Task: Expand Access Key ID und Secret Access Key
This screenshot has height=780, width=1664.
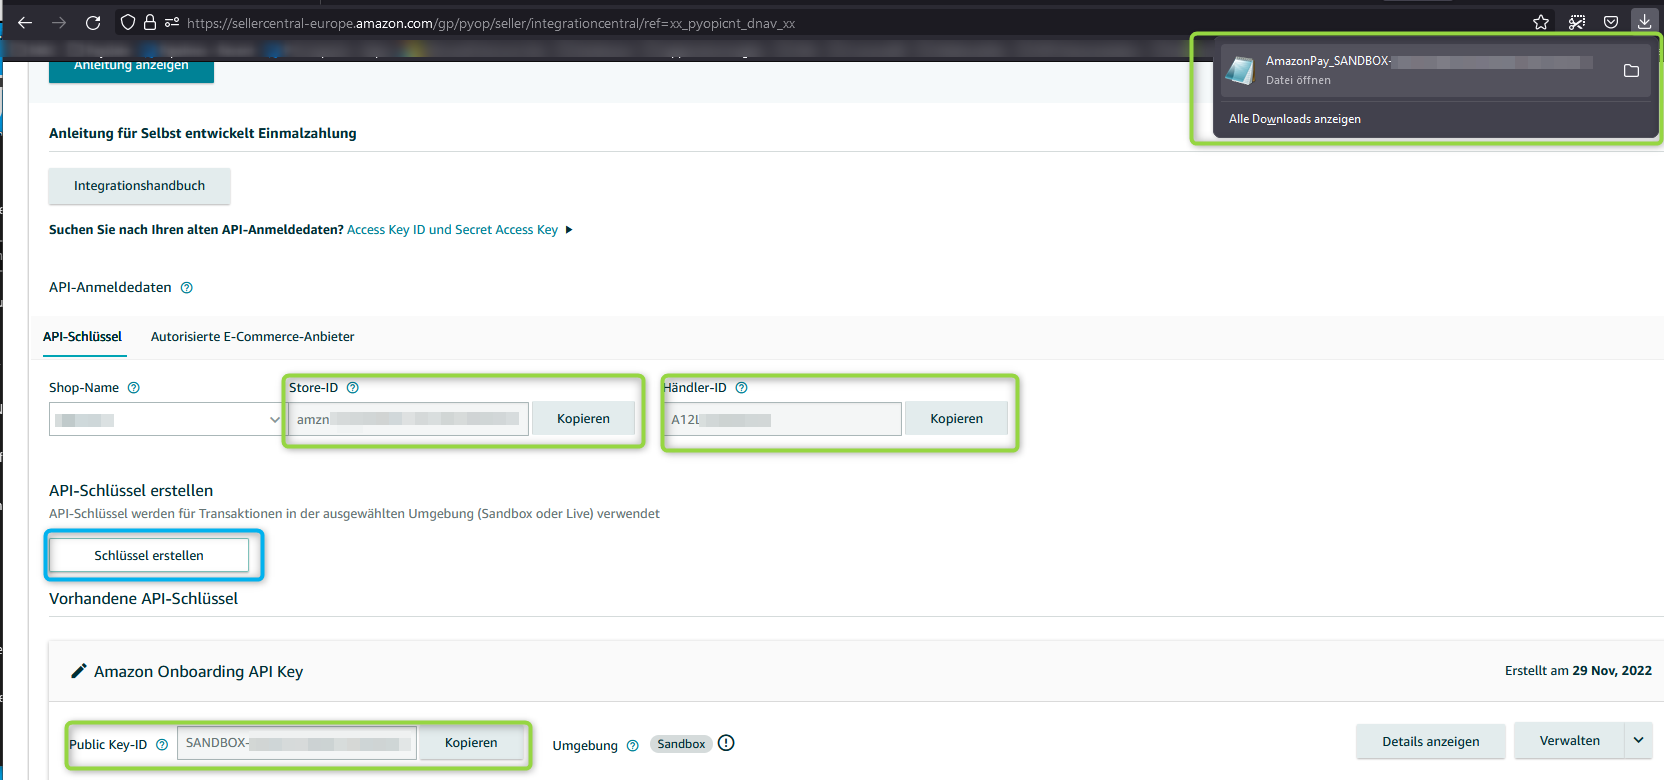Action: pos(452,230)
